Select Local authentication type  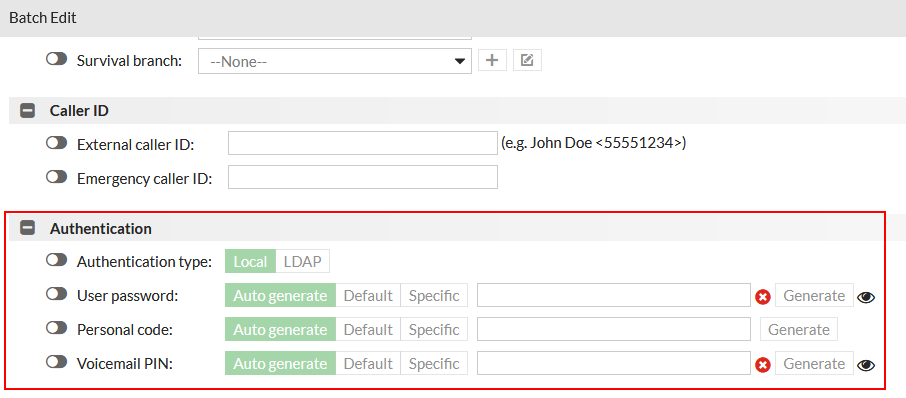pyautogui.click(x=250, y=262)
